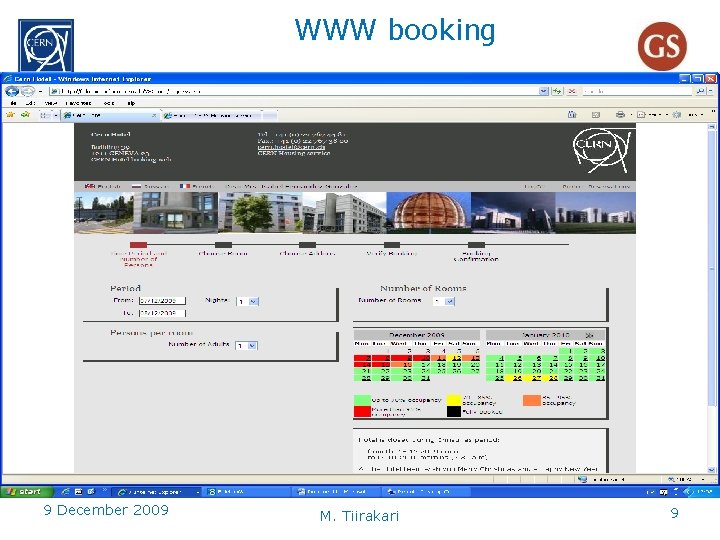This screenshot has height=540, width=720.
Task: Click the network status icon in IE status bar
Action: (582, 479)
